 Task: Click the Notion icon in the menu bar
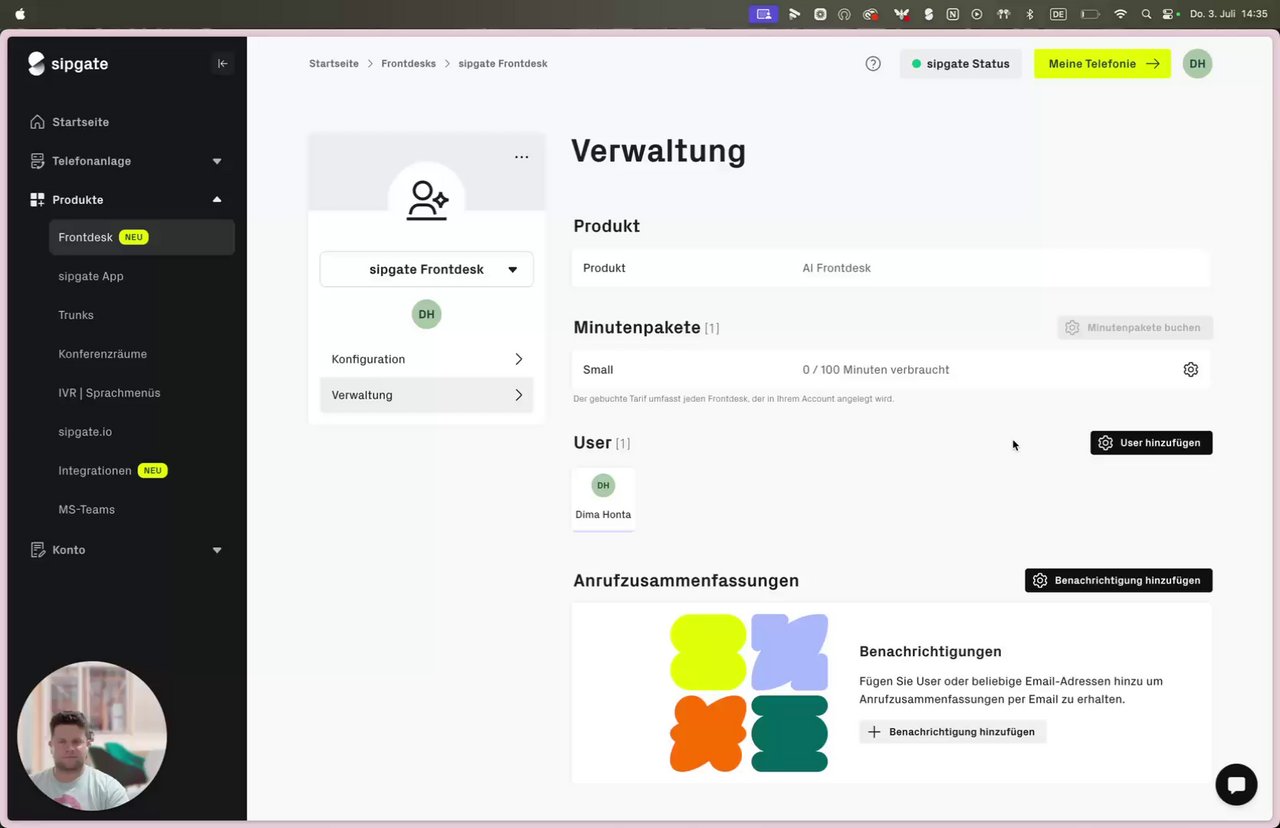(952, 14)
